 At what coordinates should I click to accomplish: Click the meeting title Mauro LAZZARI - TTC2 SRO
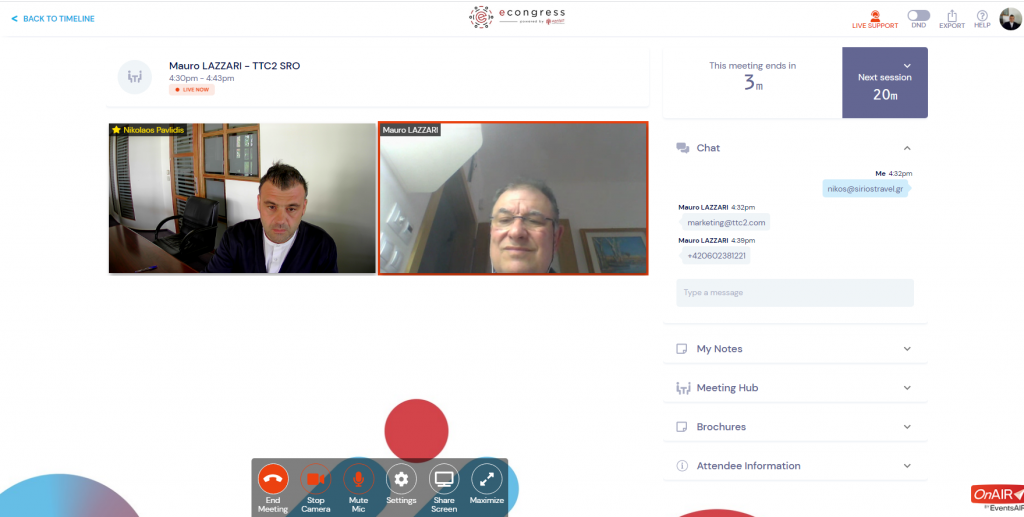point(234,66)
